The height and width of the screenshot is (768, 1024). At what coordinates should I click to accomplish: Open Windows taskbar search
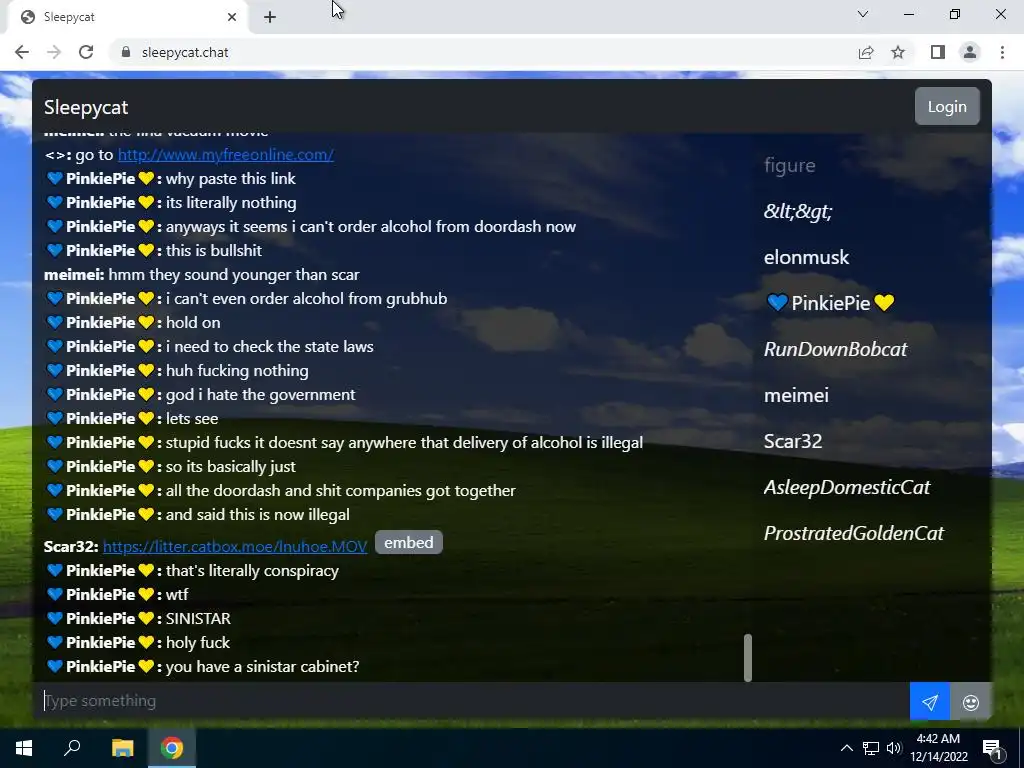pyautogui.click(x=72, y=748)
